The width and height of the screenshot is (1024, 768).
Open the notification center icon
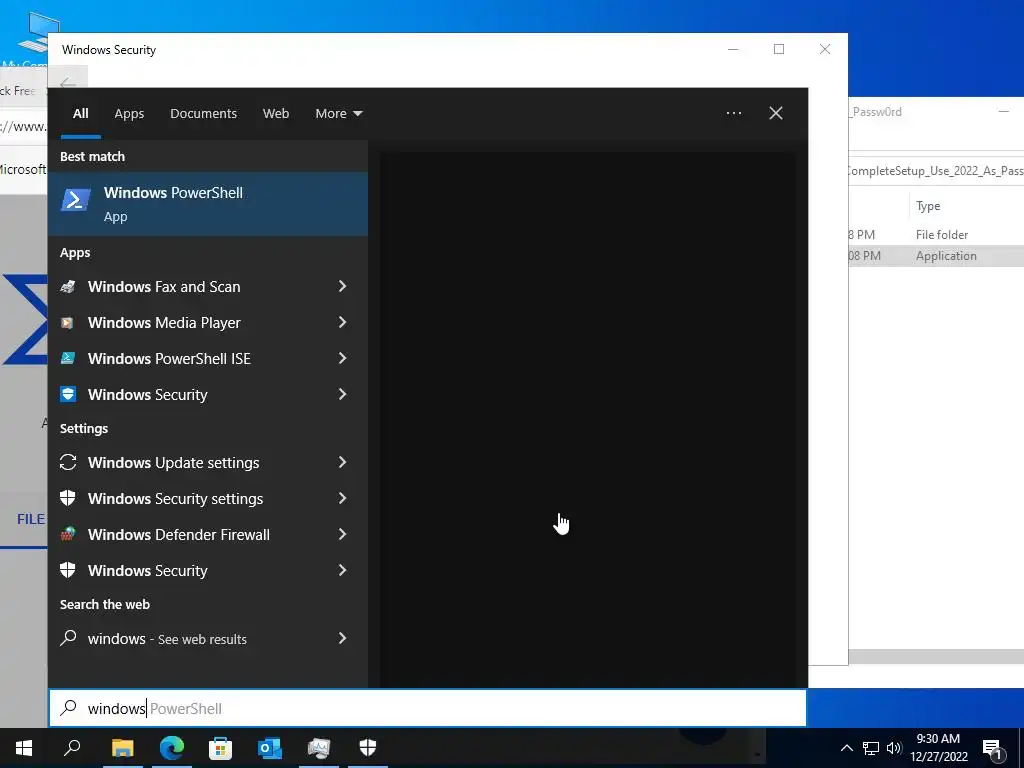point(992,748)
